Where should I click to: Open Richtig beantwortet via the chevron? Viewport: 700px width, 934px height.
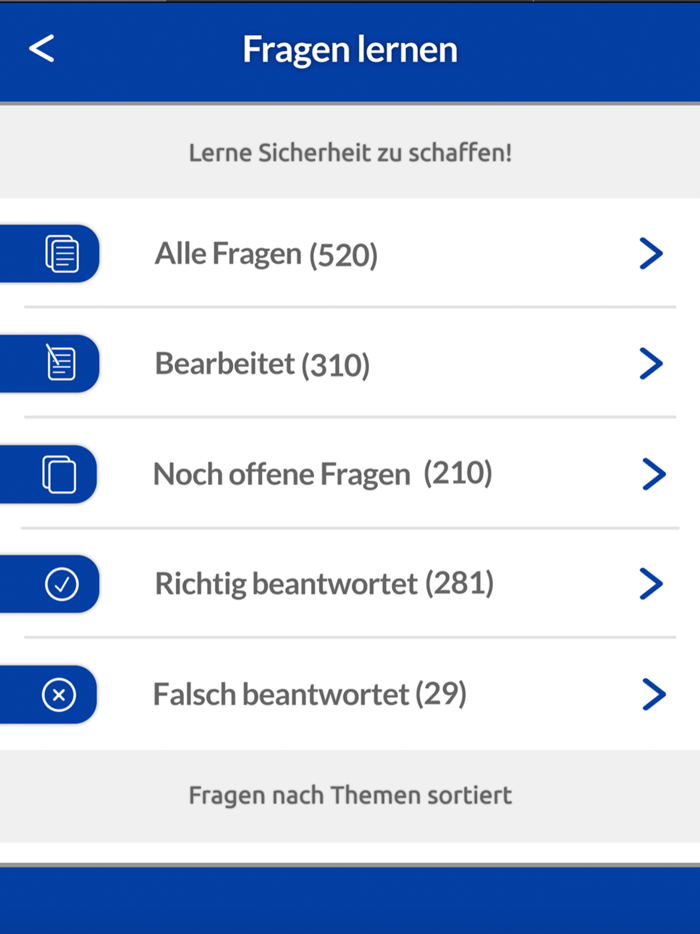tap(652, 584)
